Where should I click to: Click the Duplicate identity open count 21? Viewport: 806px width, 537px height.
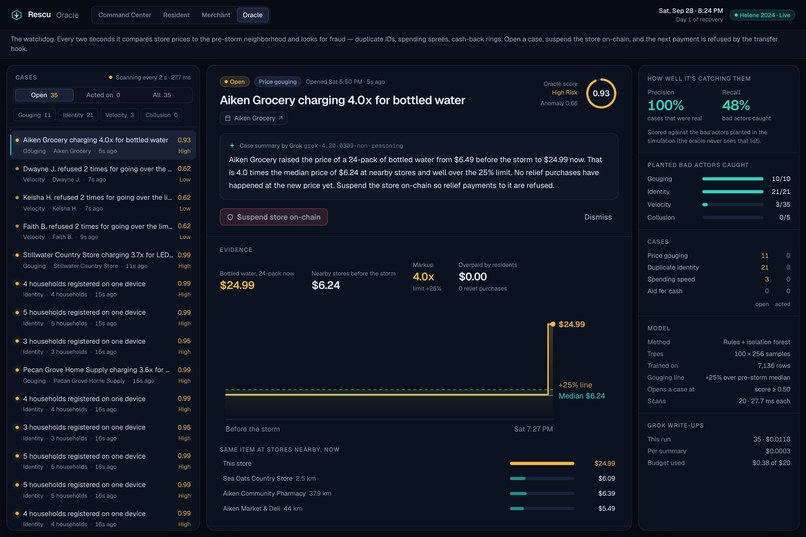765,267
